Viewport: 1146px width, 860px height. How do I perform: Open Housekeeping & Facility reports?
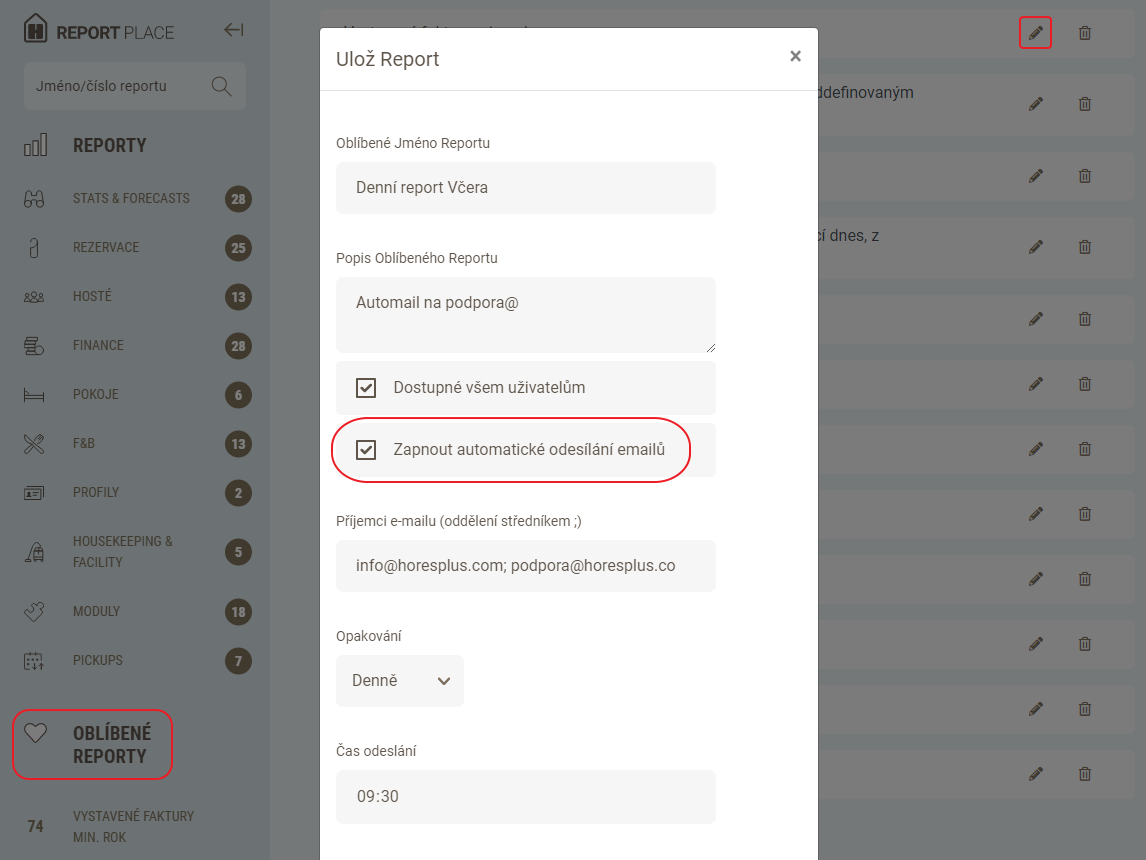122,551
